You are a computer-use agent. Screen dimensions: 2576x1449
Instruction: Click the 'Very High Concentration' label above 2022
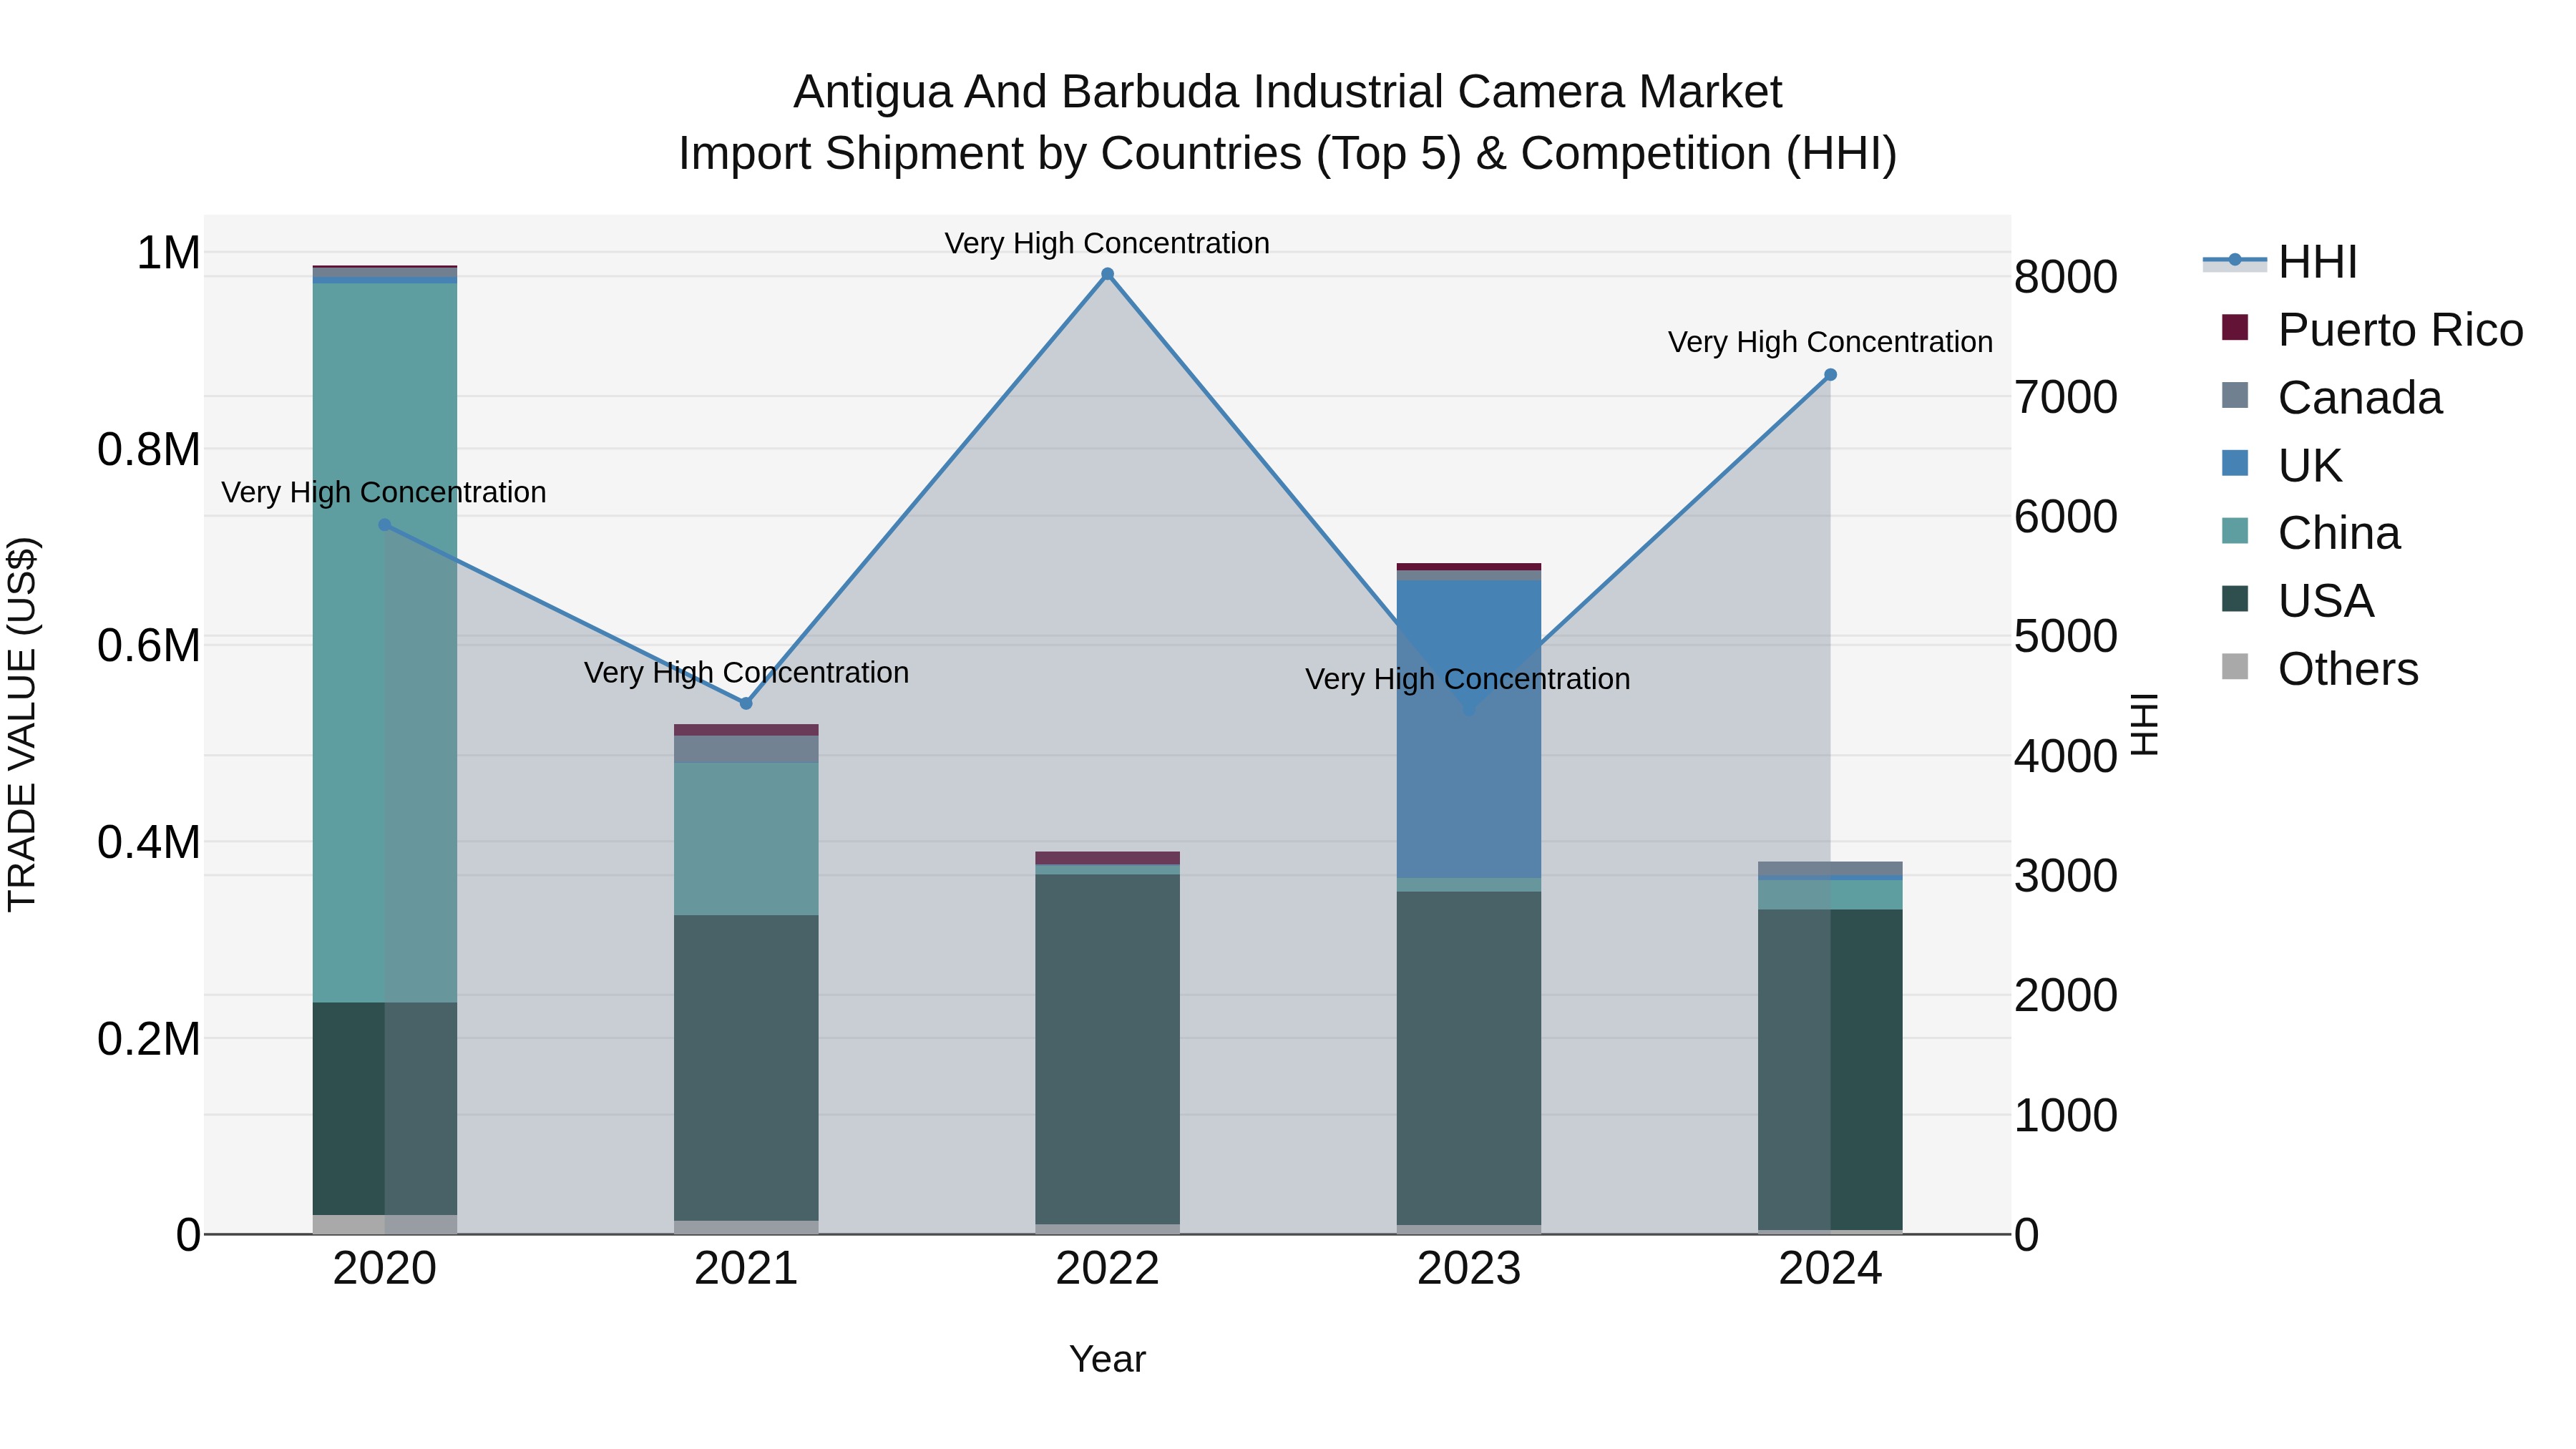tap(1107, 243)
